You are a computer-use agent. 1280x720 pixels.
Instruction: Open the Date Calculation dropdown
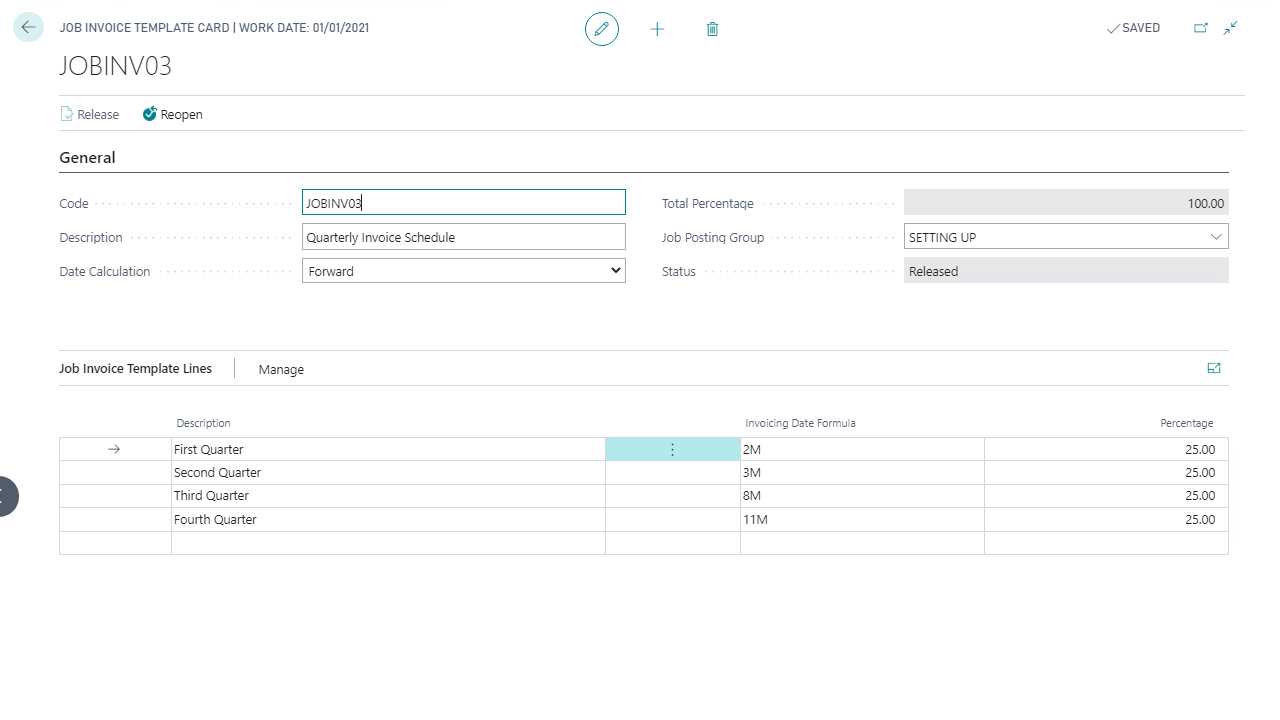[464, 271]
